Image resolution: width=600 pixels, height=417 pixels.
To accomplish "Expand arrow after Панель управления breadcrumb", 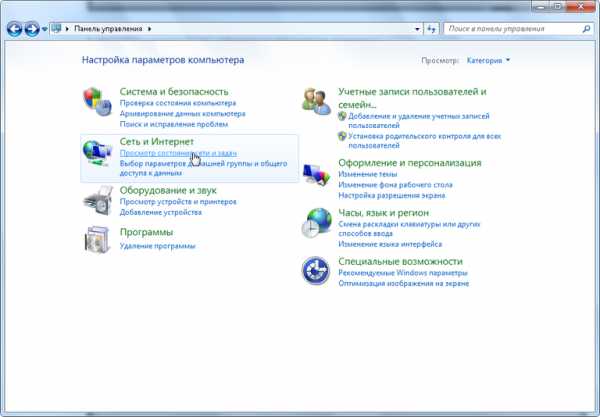I will point(149,29).
